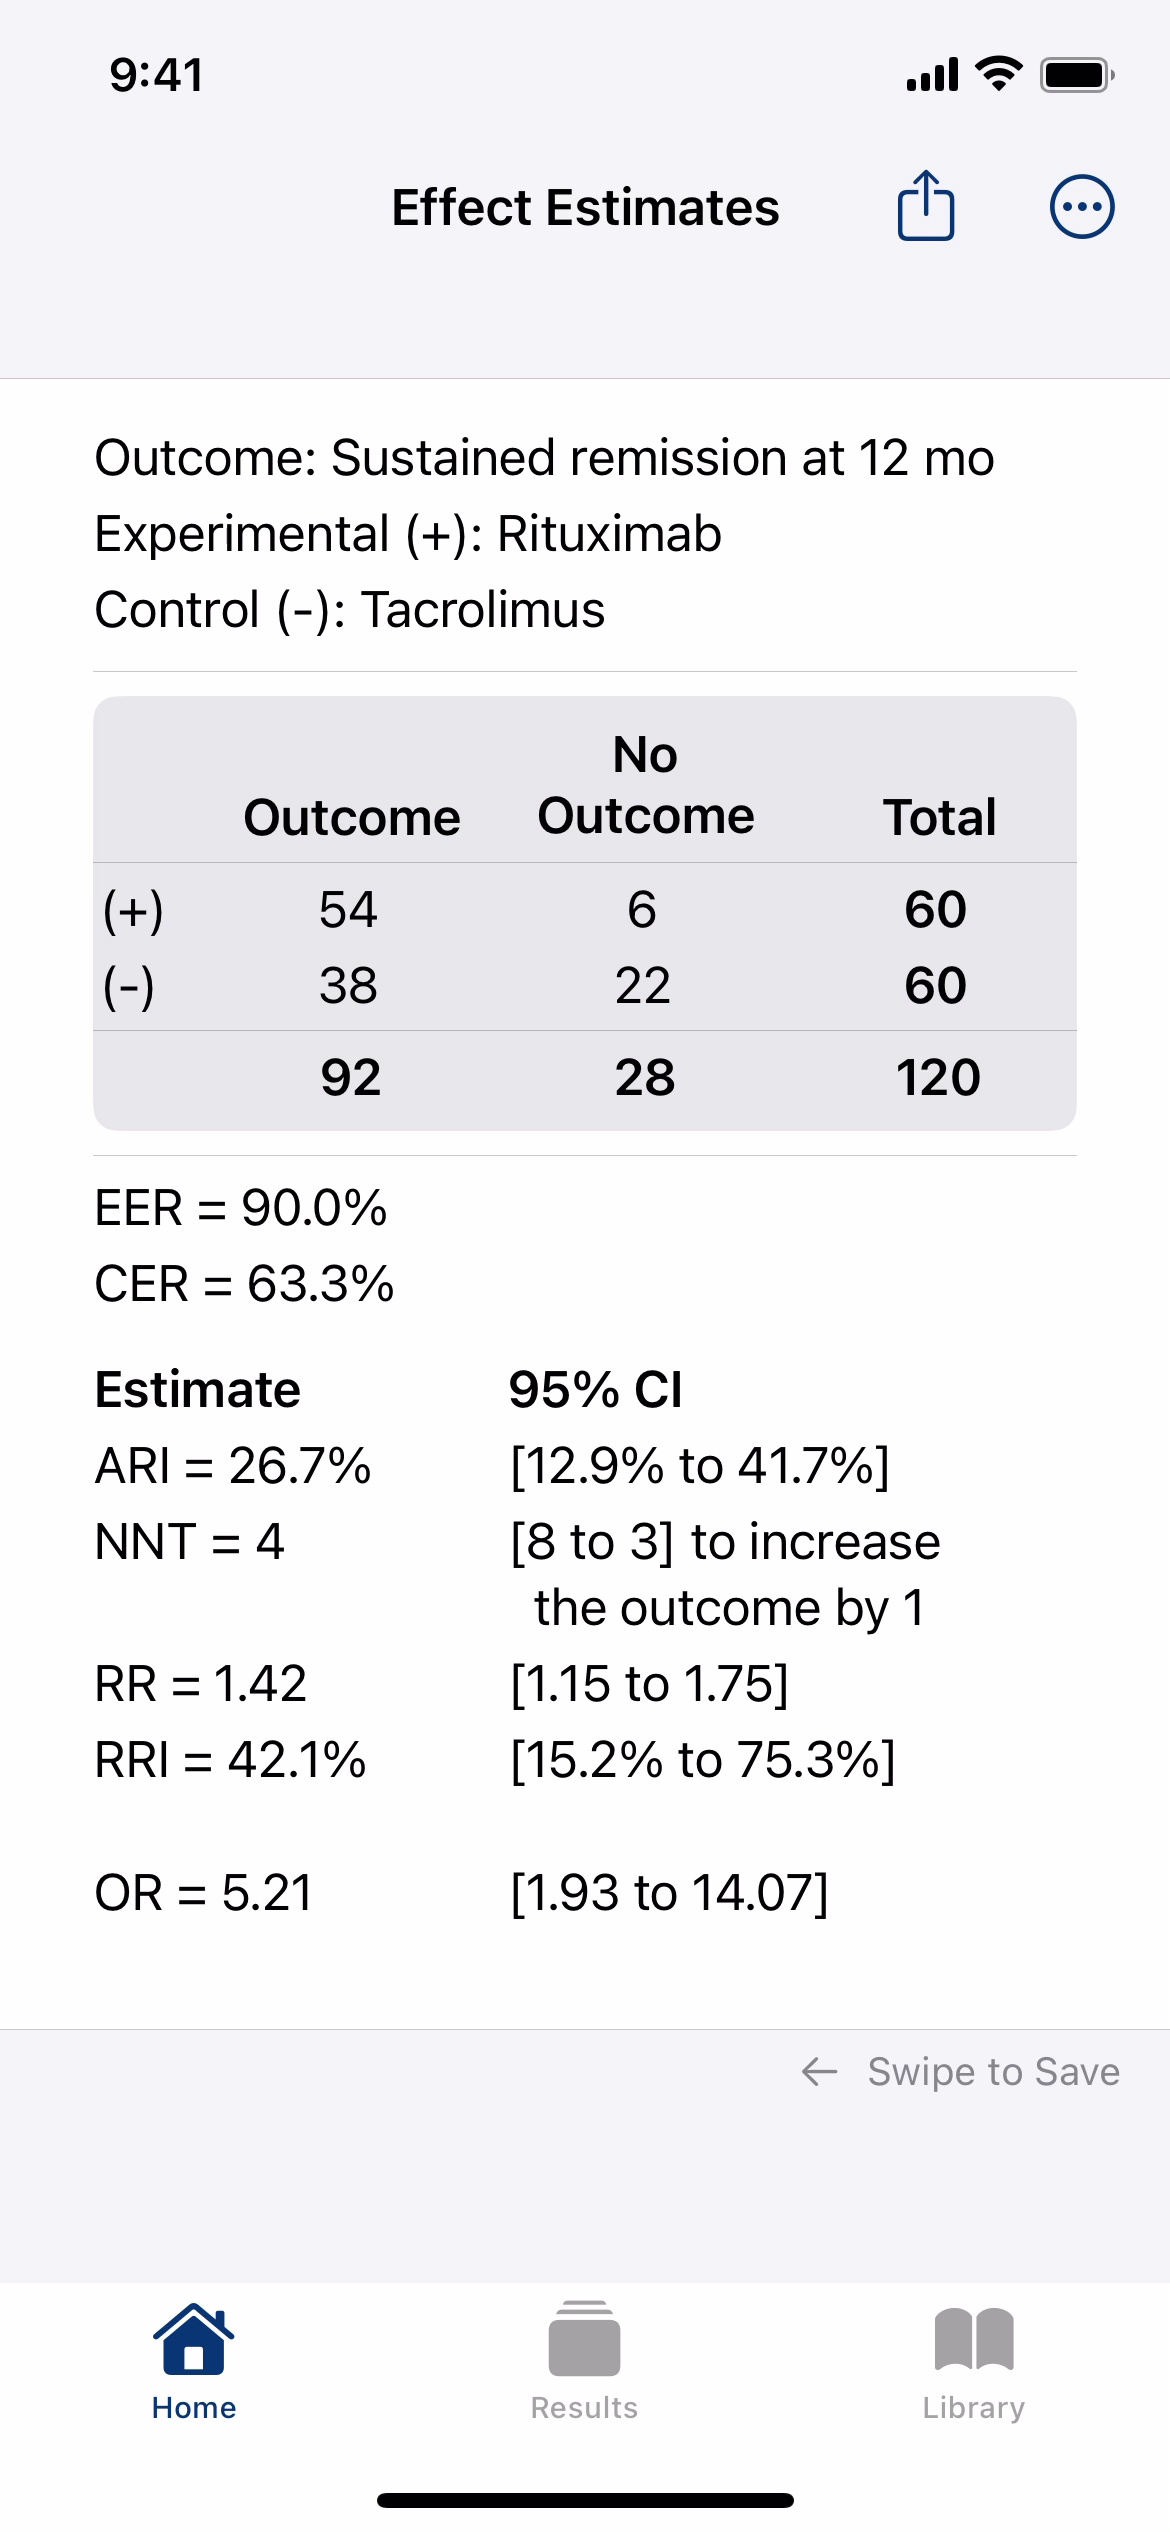
Task: Open the Library book icon
Action: pos(974,2339)
